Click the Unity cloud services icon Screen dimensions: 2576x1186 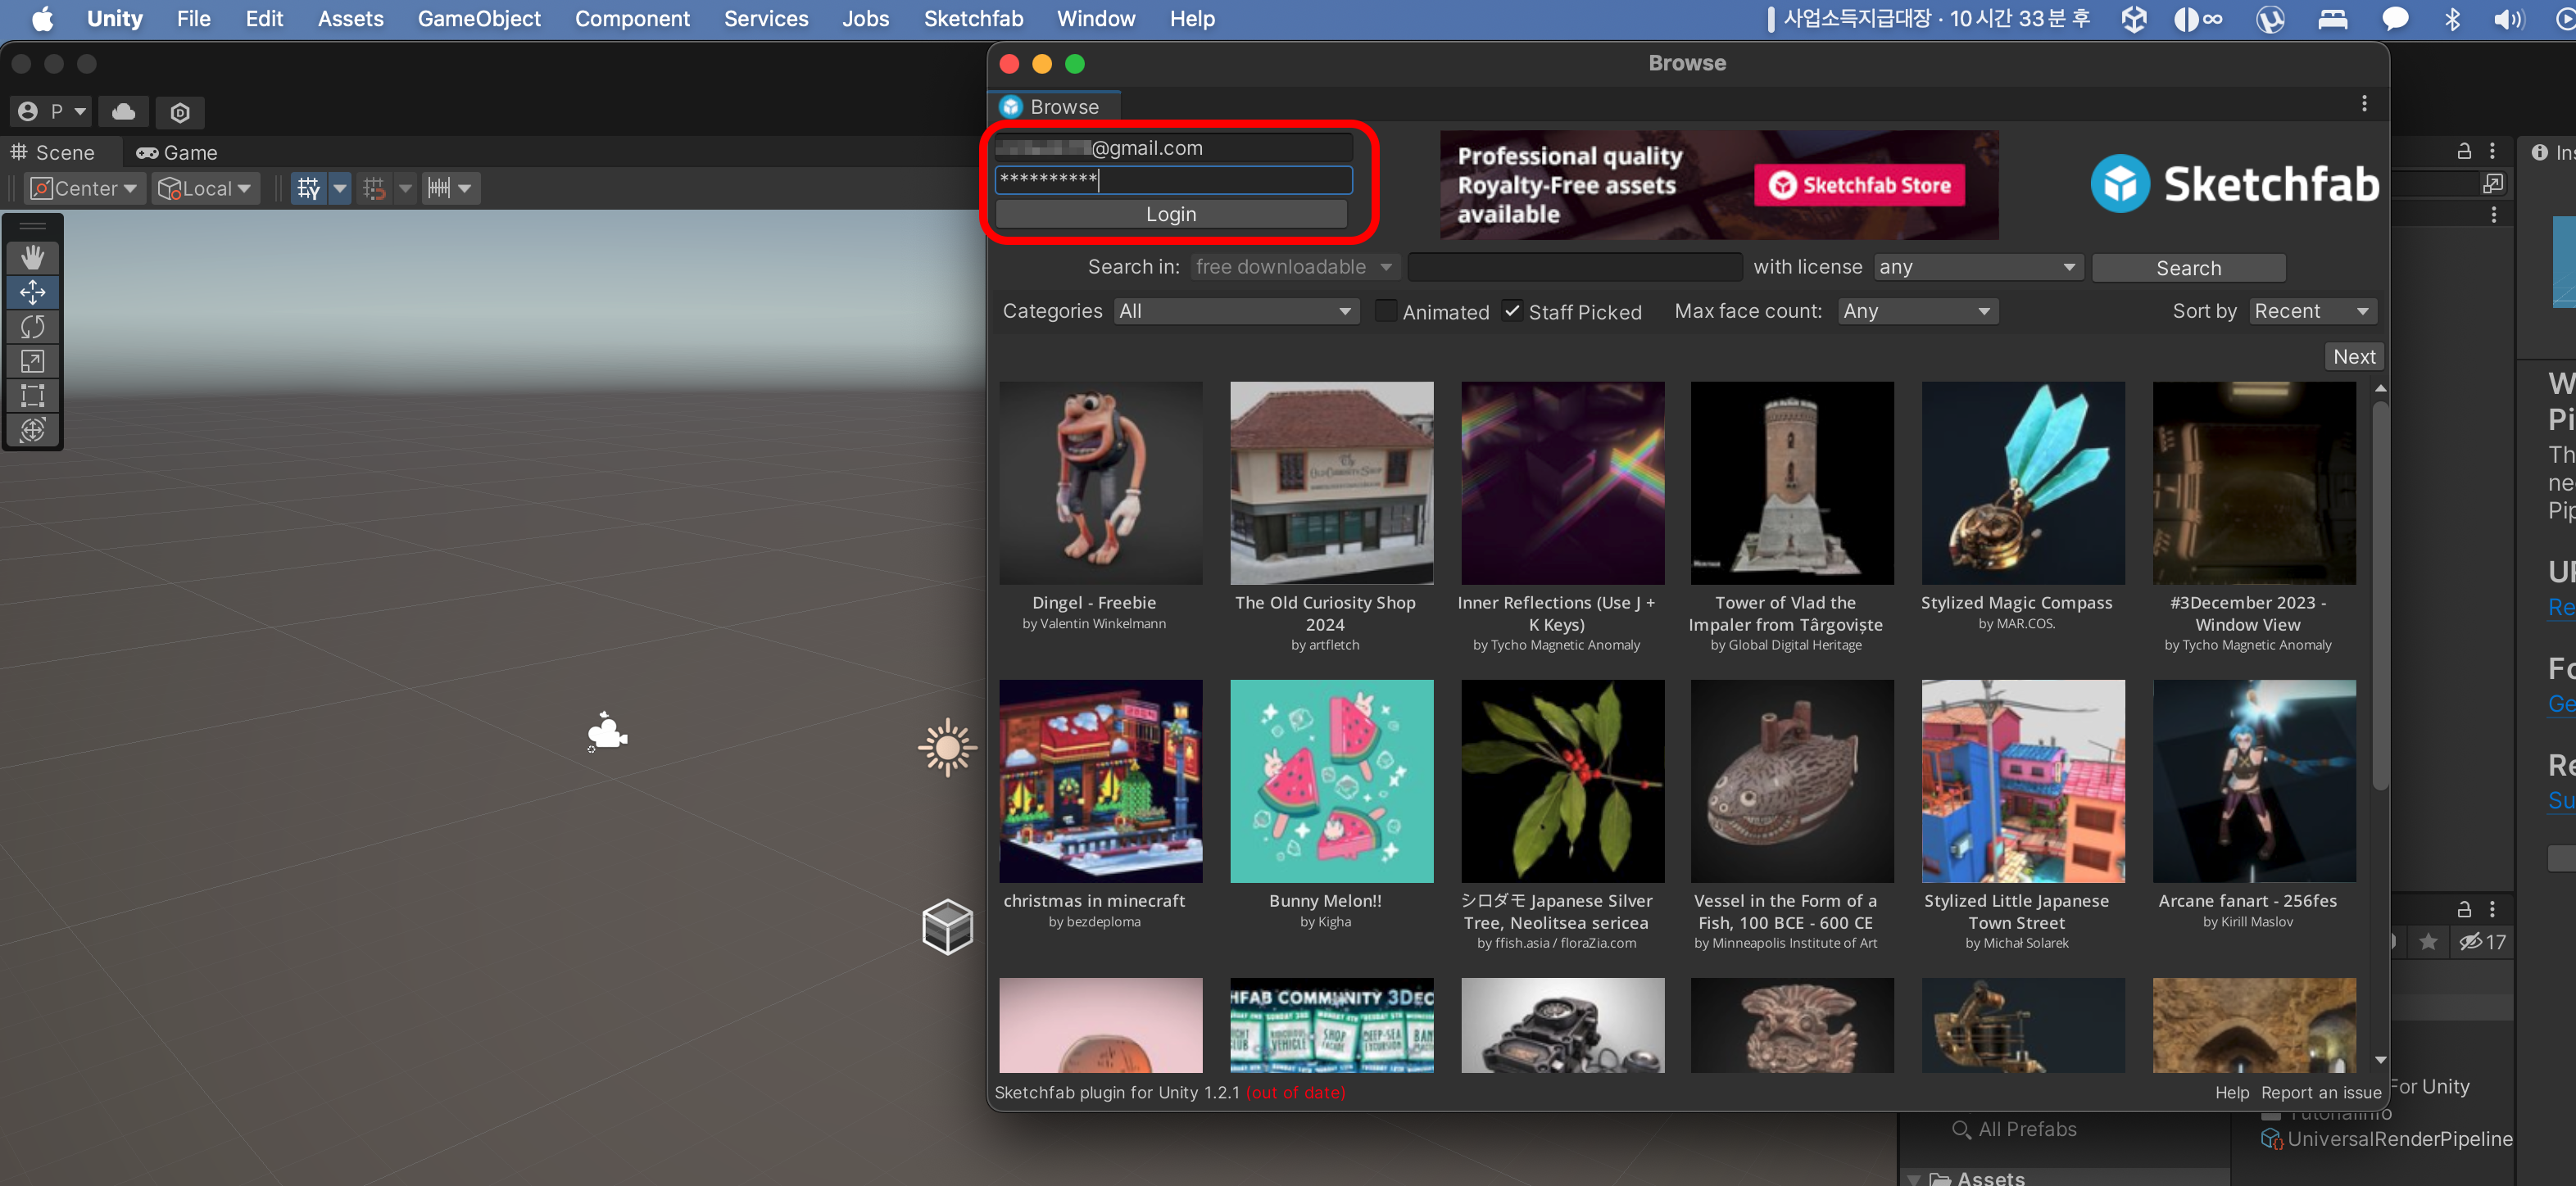click(x=124, y=112)
